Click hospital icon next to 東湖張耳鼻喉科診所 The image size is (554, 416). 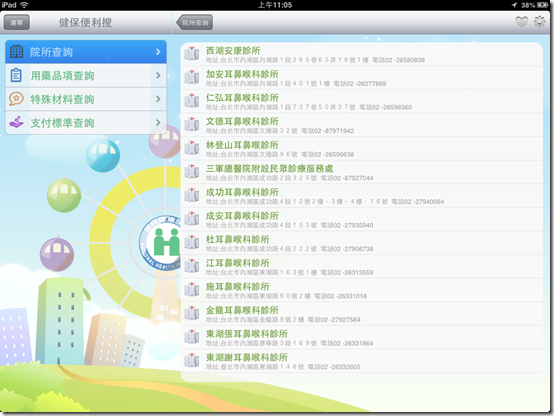(x=192, y=337)
